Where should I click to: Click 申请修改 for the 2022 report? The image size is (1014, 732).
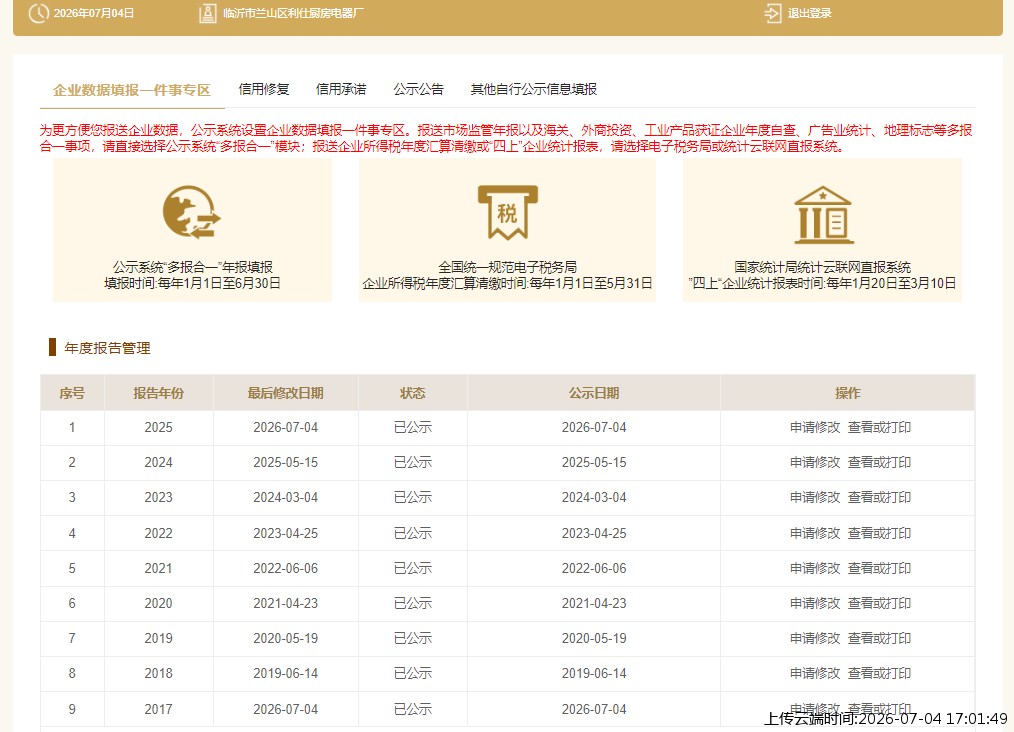815,533
